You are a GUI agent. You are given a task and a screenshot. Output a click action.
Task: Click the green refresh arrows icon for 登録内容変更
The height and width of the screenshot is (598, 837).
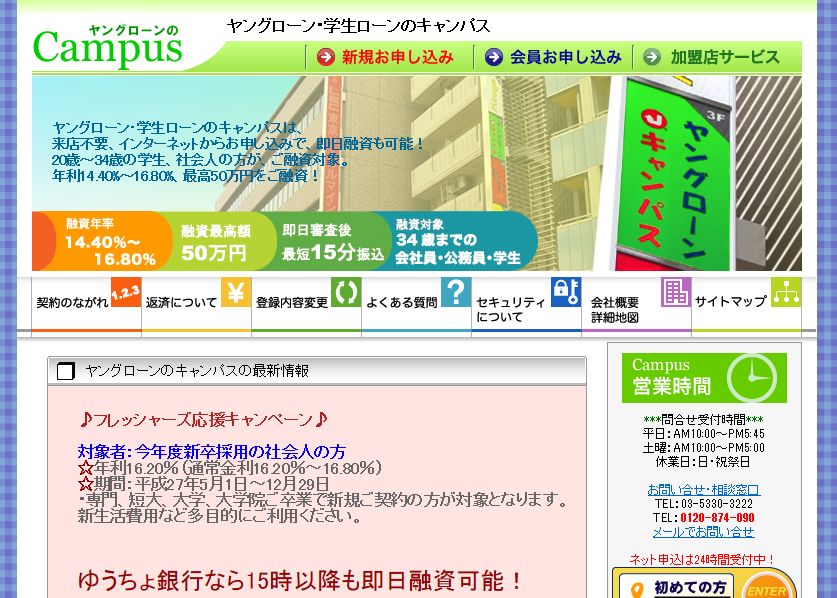pos(346,292)
